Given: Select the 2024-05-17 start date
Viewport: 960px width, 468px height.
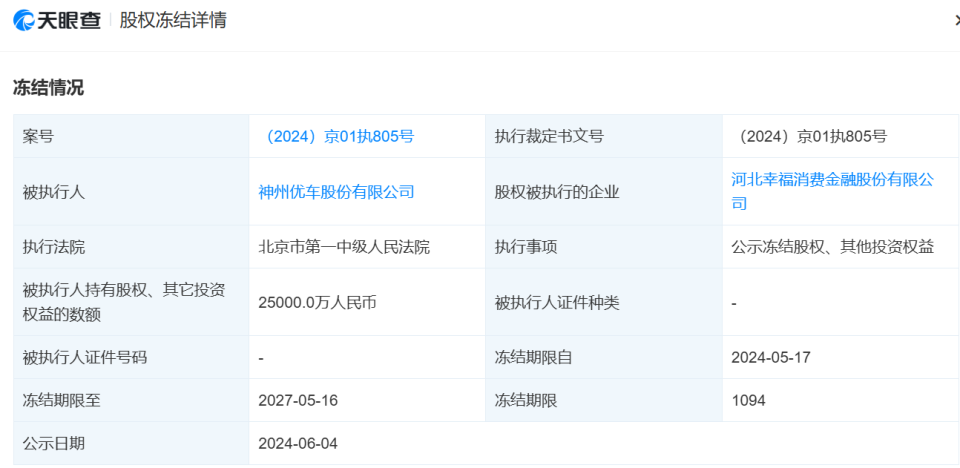Looking at the screenshot, I should [x=771, y=357].
